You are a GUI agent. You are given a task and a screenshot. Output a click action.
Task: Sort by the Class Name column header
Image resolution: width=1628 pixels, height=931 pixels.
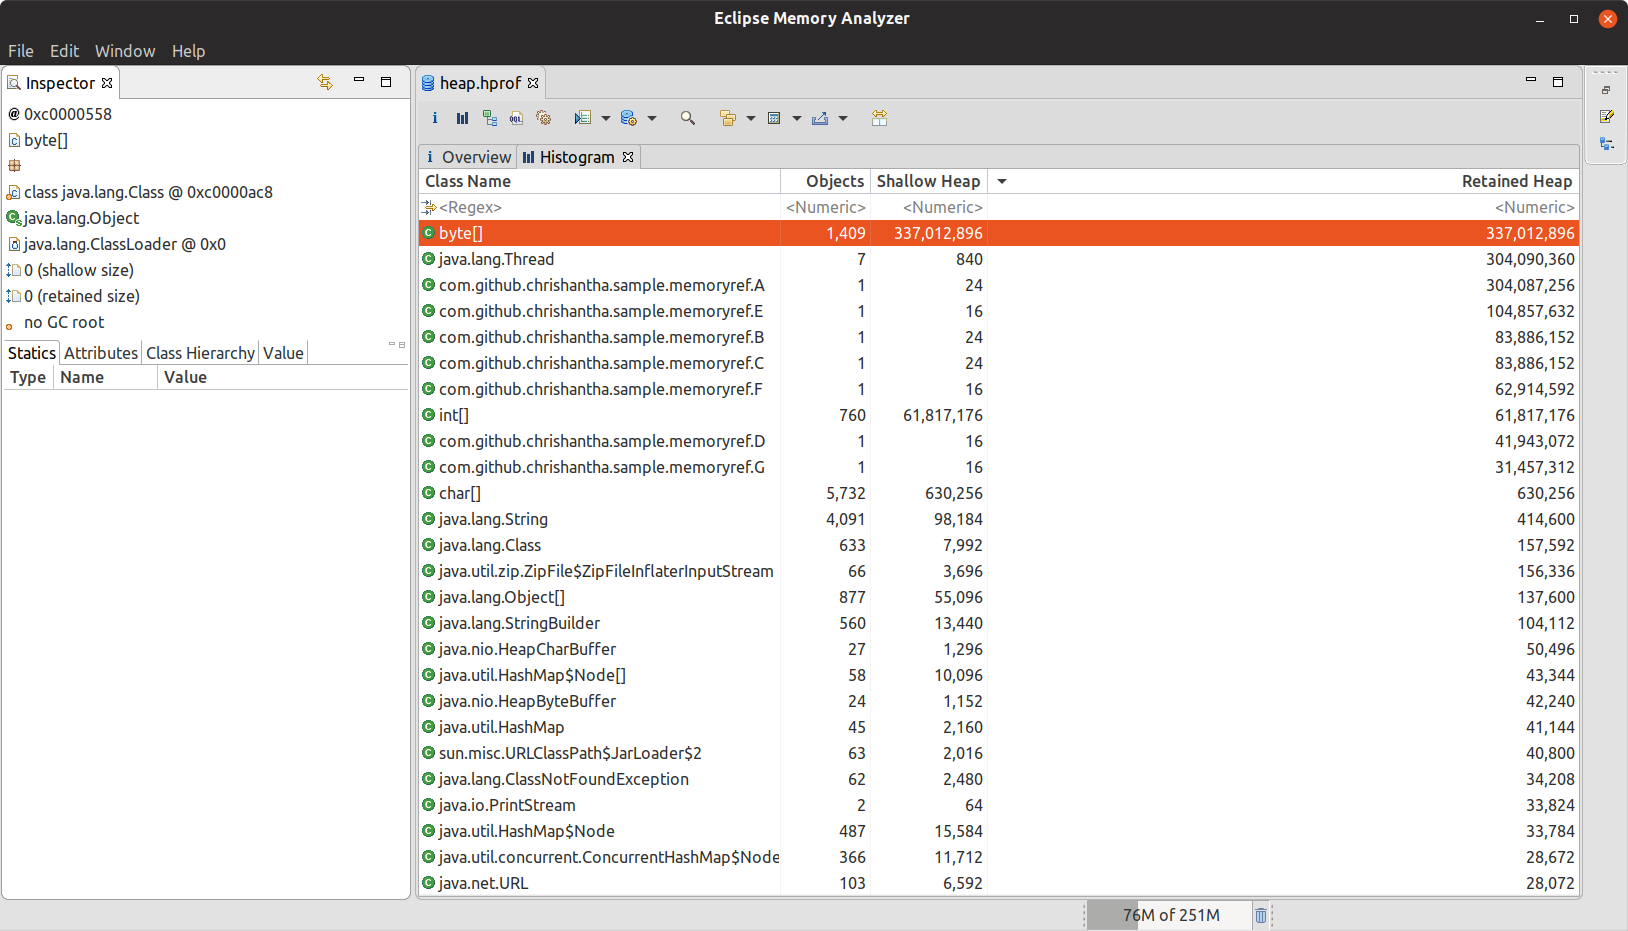(x=600, y=181)
